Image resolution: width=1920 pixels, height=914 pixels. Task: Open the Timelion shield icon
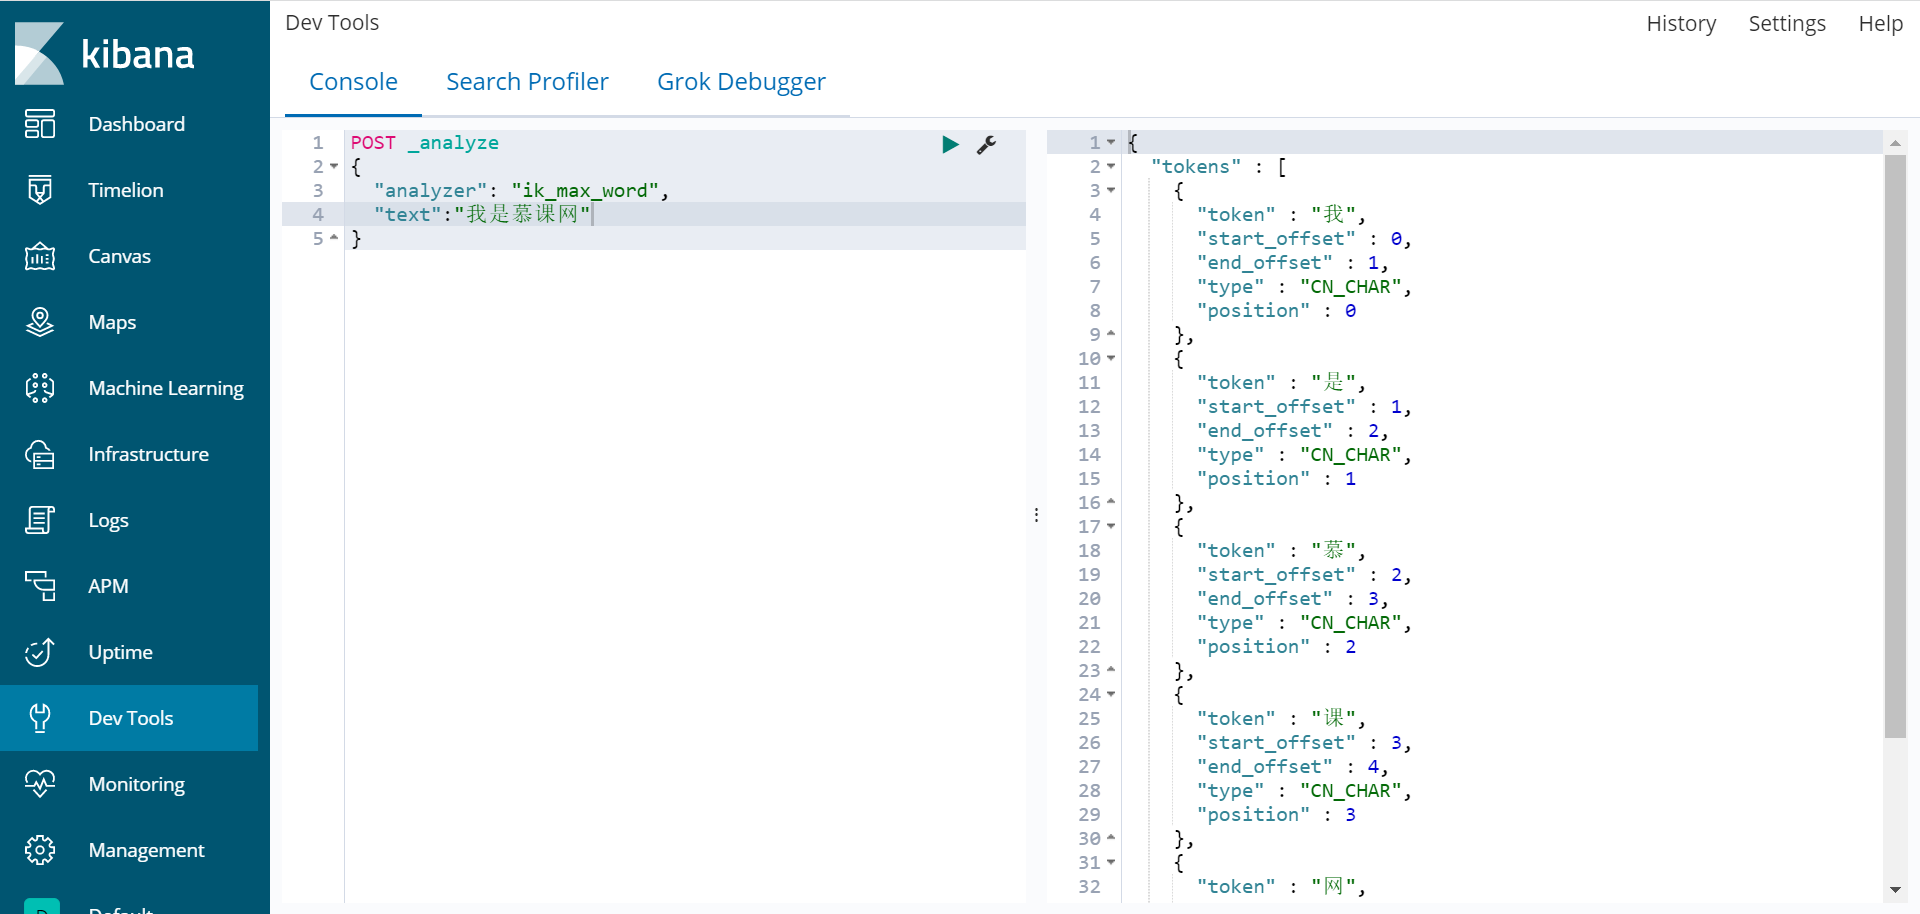click(x=40, y=190)
